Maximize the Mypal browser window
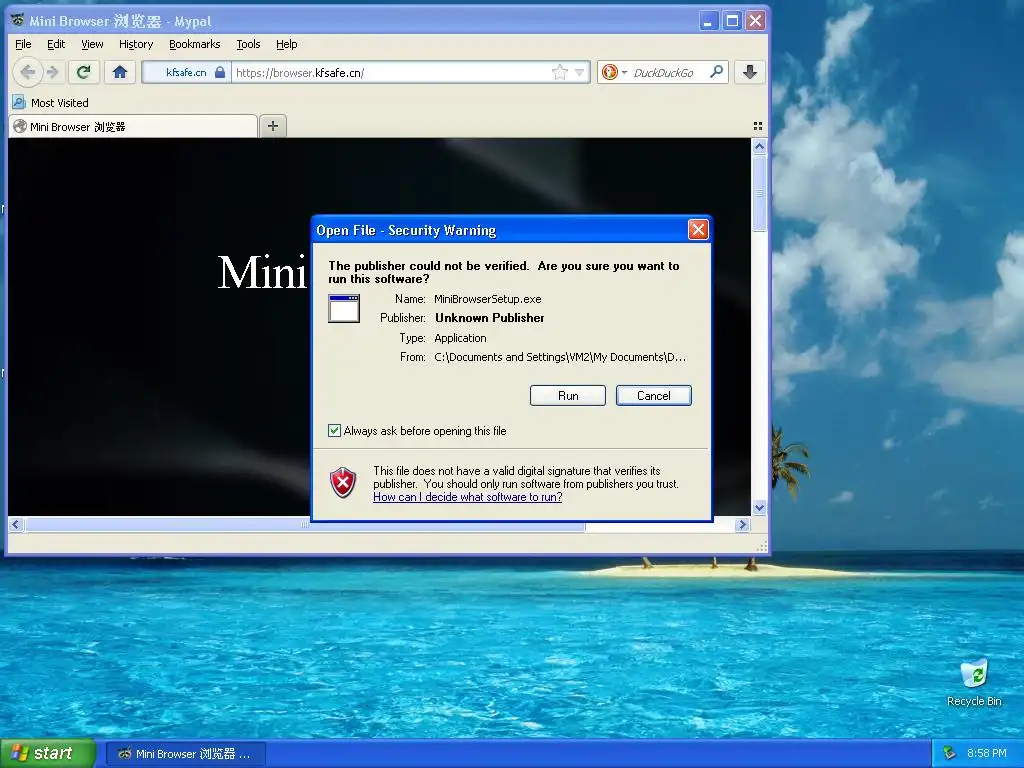 point(732,21)
